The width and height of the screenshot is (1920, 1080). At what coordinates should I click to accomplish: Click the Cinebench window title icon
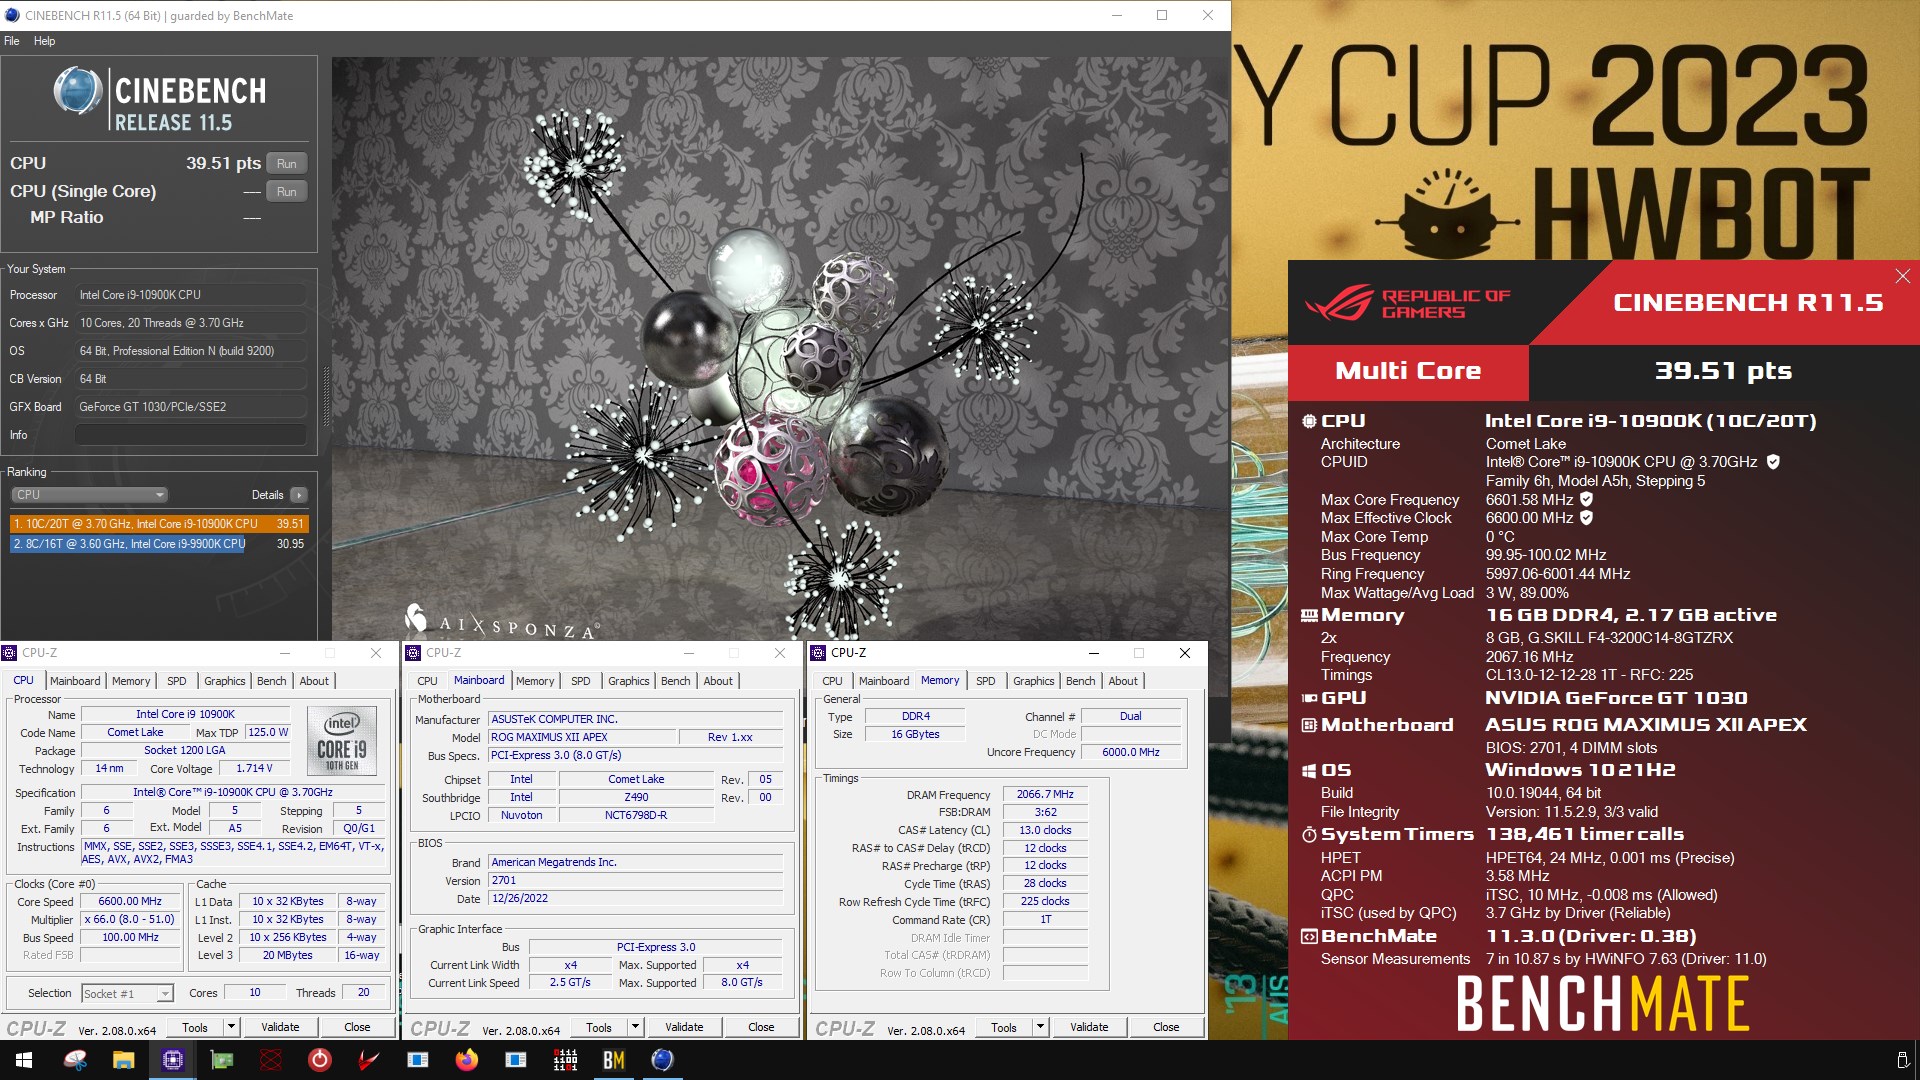coord(12,15)
